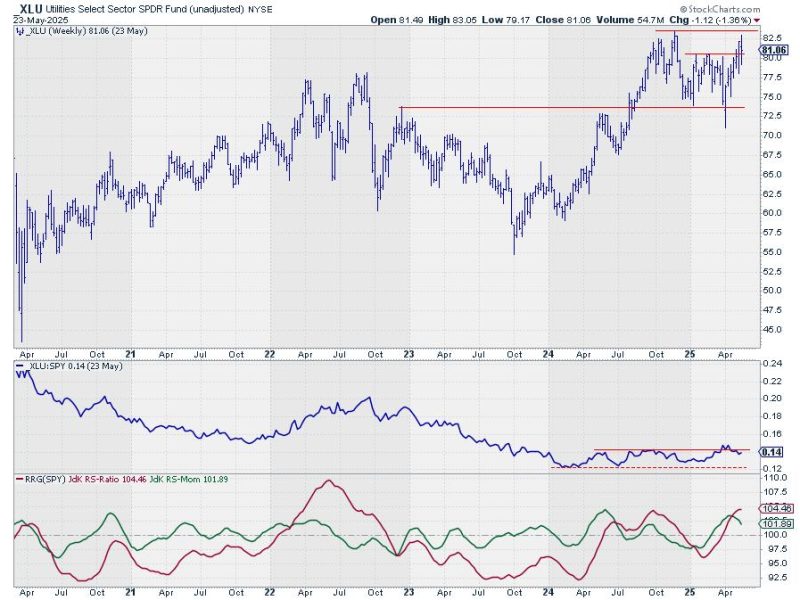Click the Chg -1.12 (-1.36%) value

click(710, 20)
